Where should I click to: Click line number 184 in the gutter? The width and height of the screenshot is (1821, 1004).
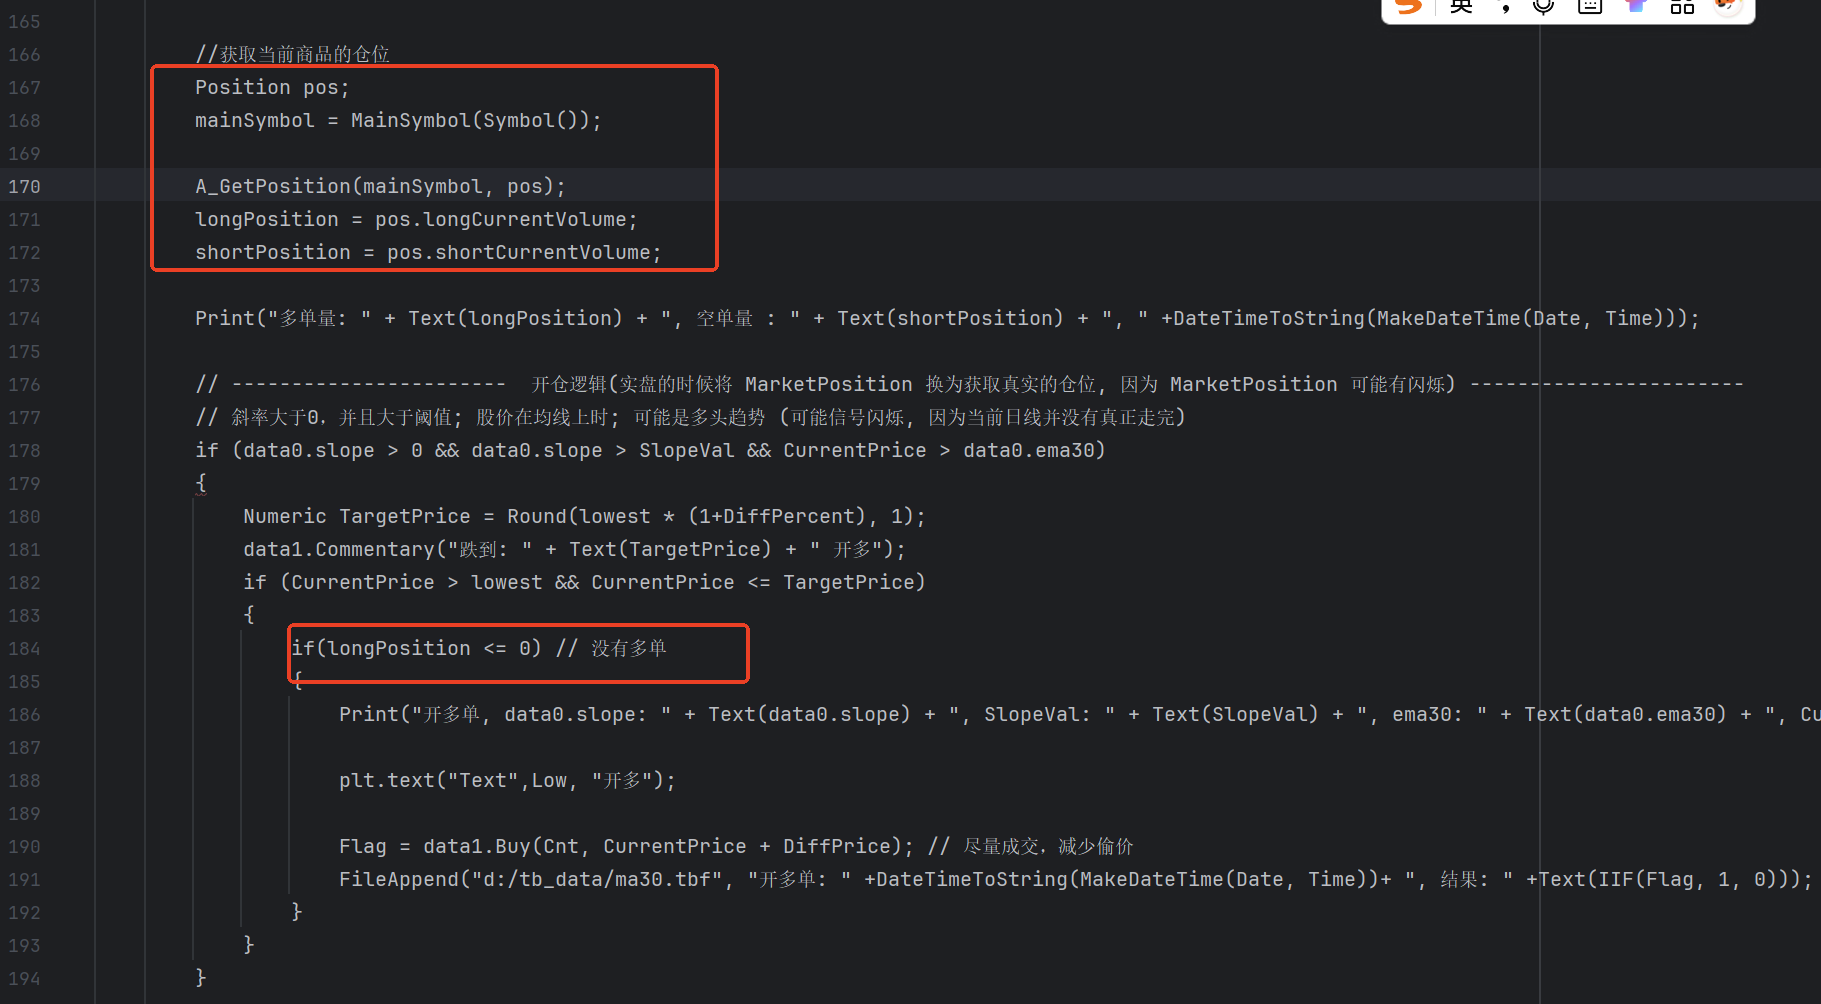click(x=24, y=649)
